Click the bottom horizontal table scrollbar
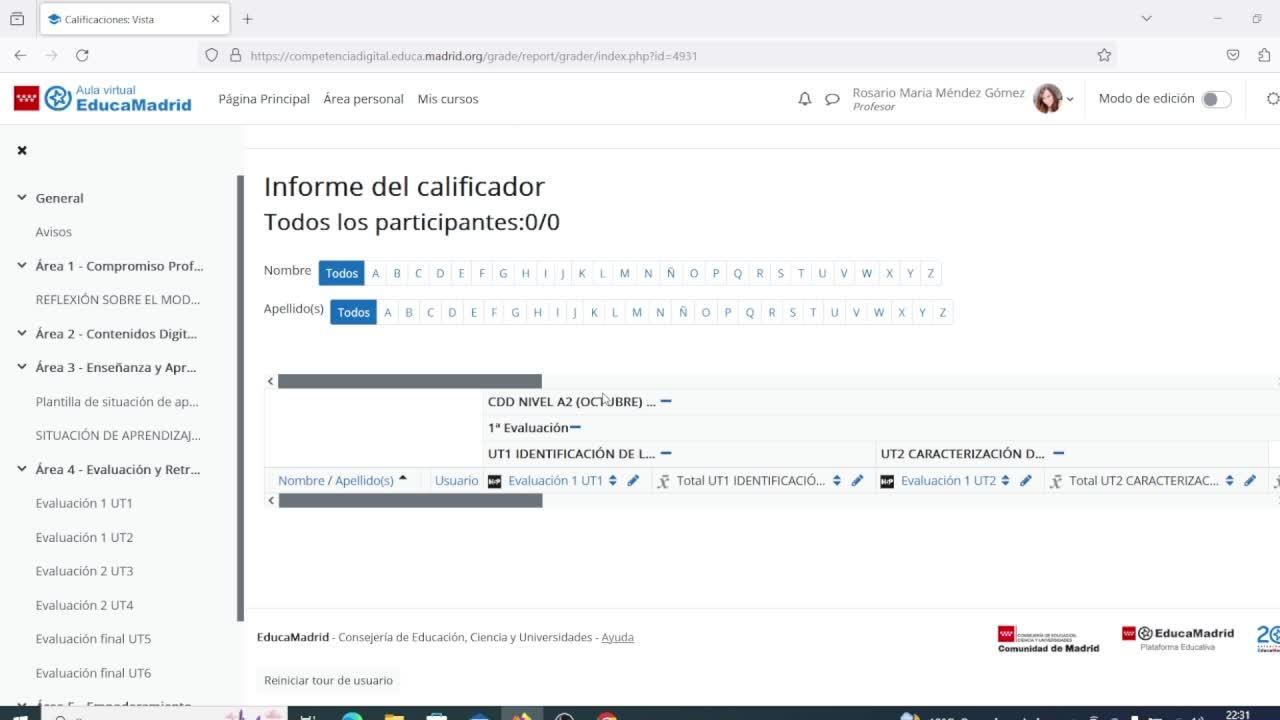The image size is (1280, 720). click(410, 501)
